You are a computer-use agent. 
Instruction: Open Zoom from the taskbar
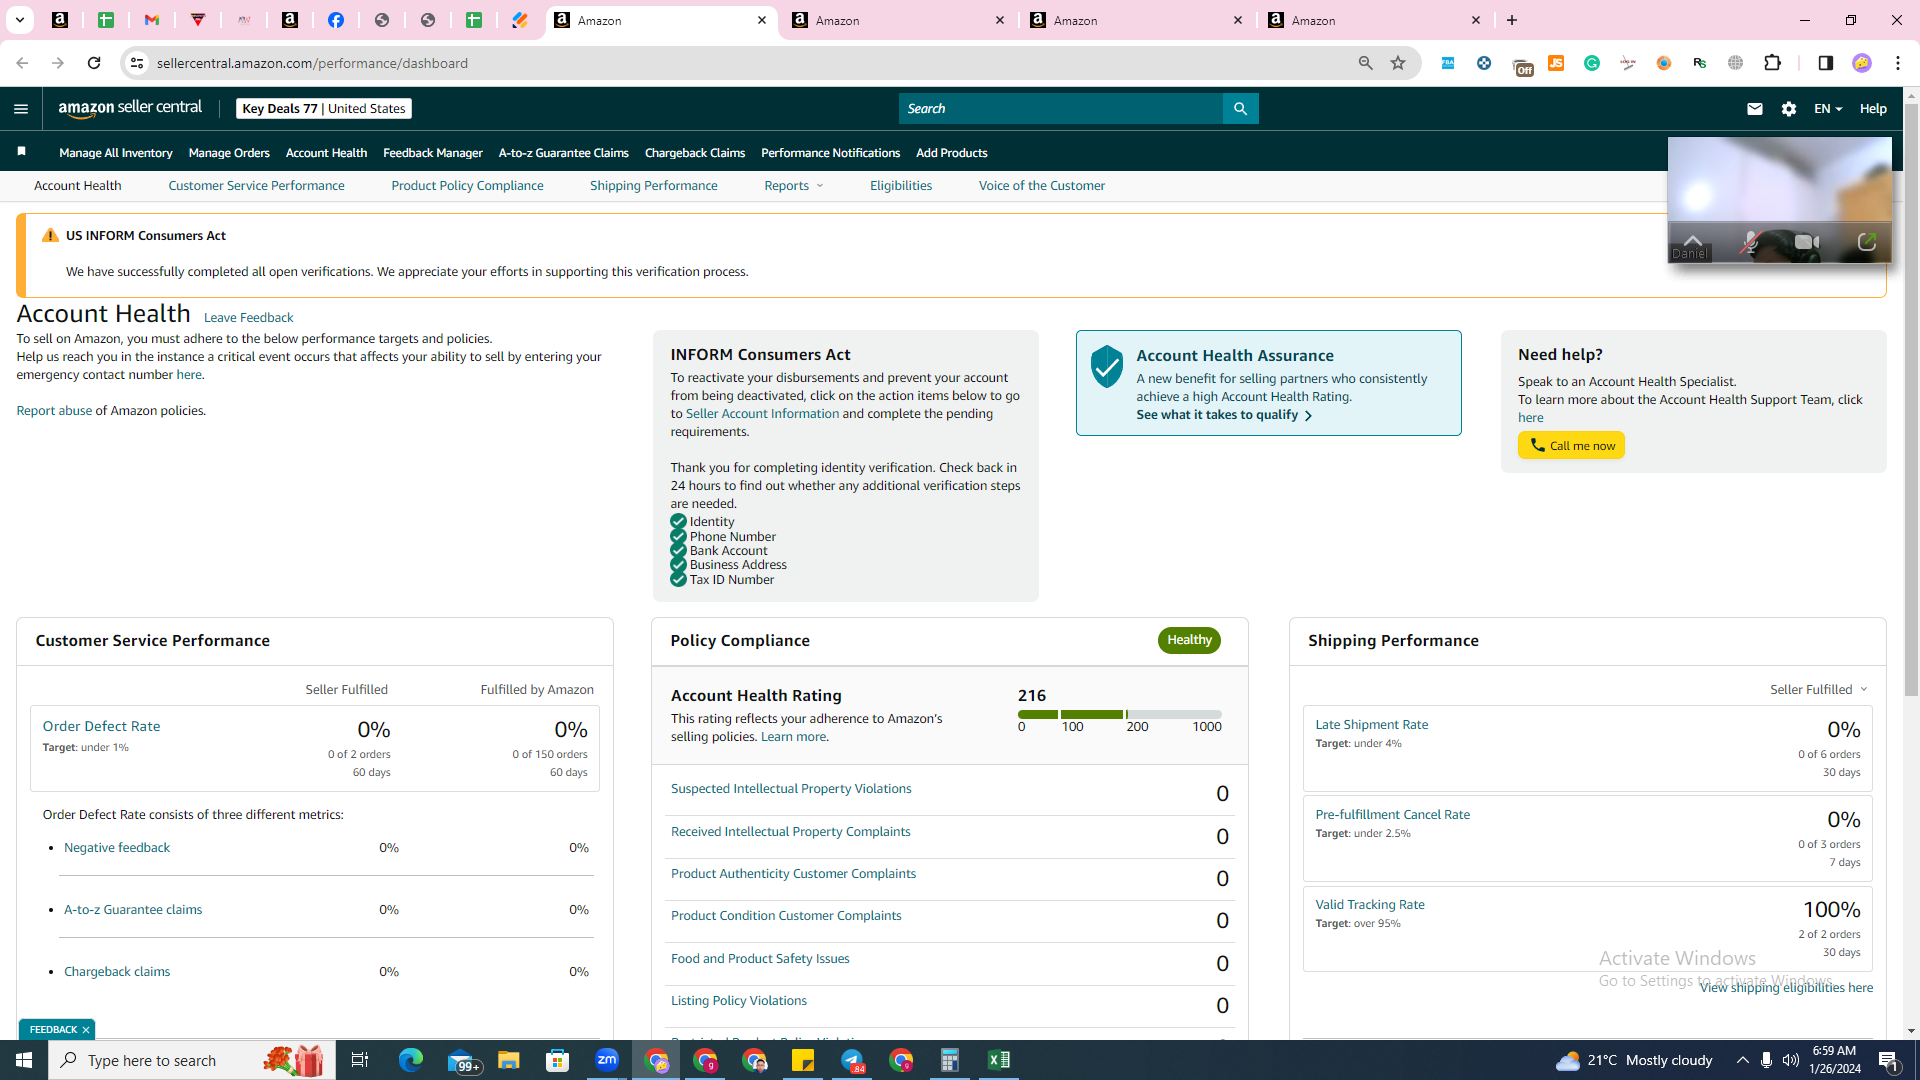607,1060
